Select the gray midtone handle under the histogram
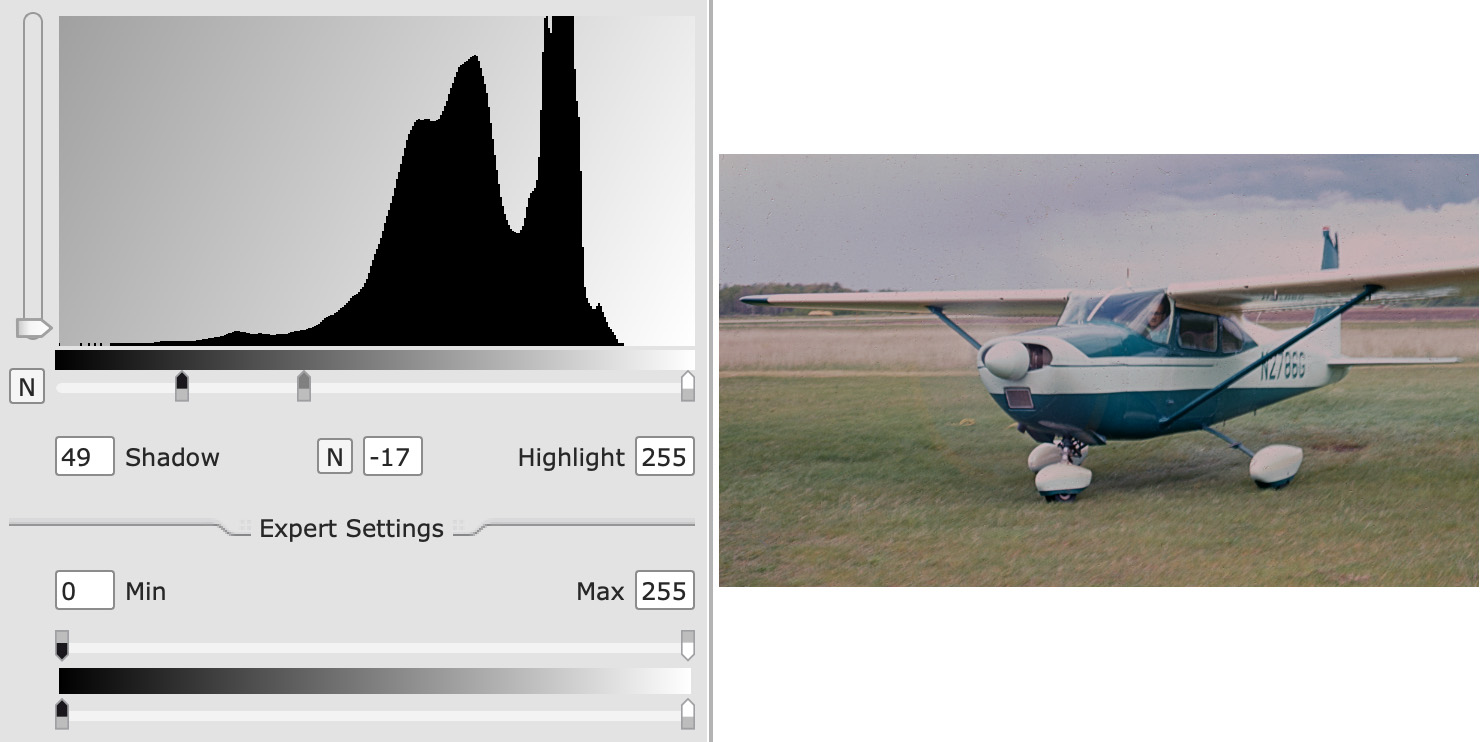 (x=304, y=385)
